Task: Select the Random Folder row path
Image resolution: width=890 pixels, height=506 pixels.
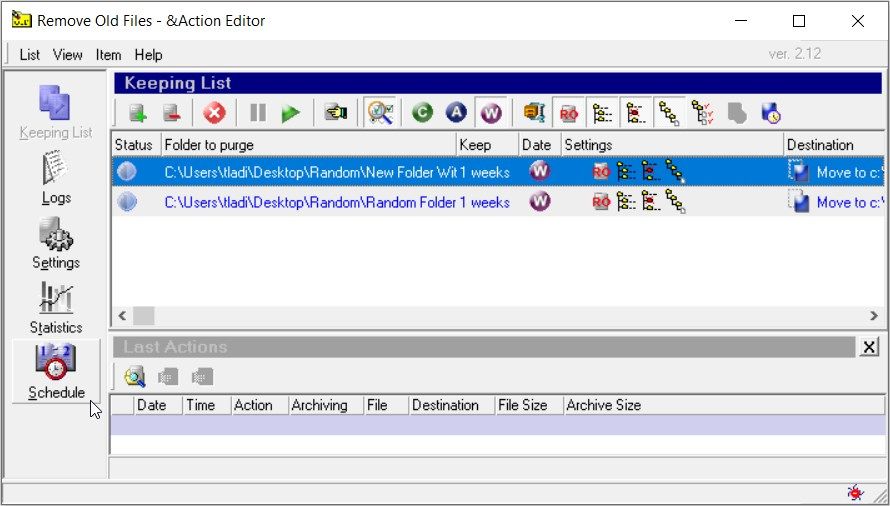Action: (310, 202)
